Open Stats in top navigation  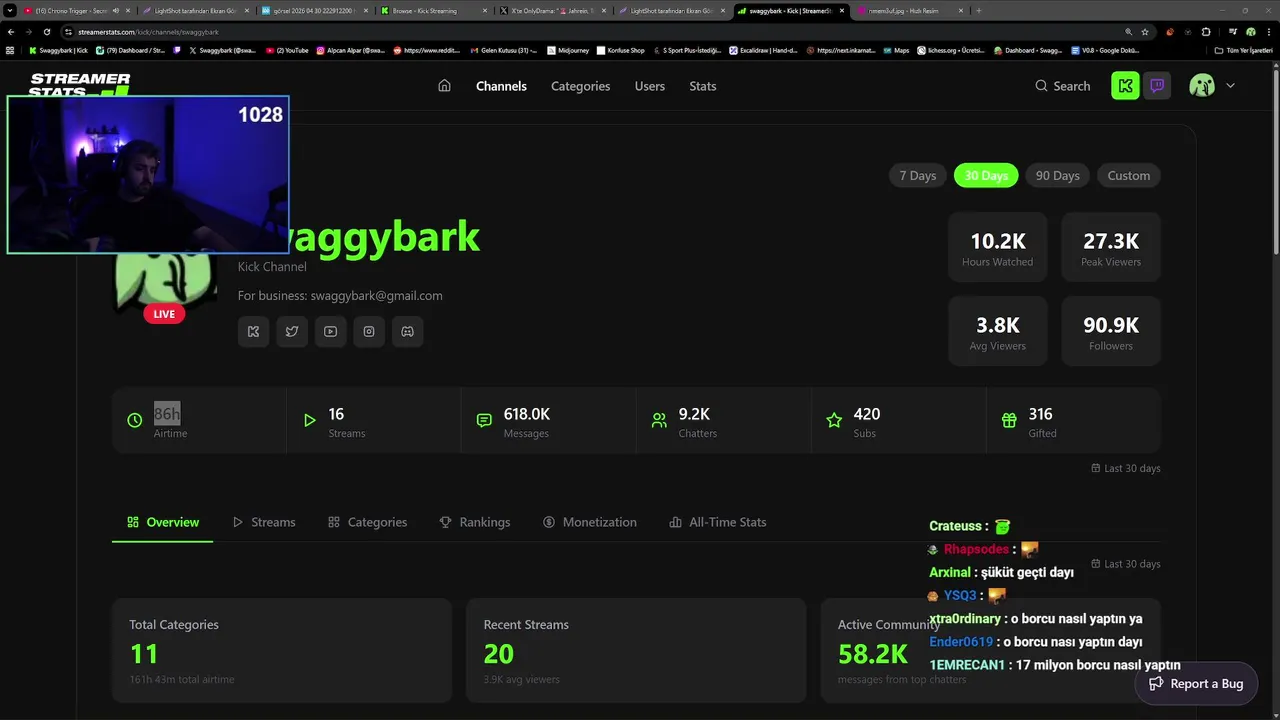[702, 86]
